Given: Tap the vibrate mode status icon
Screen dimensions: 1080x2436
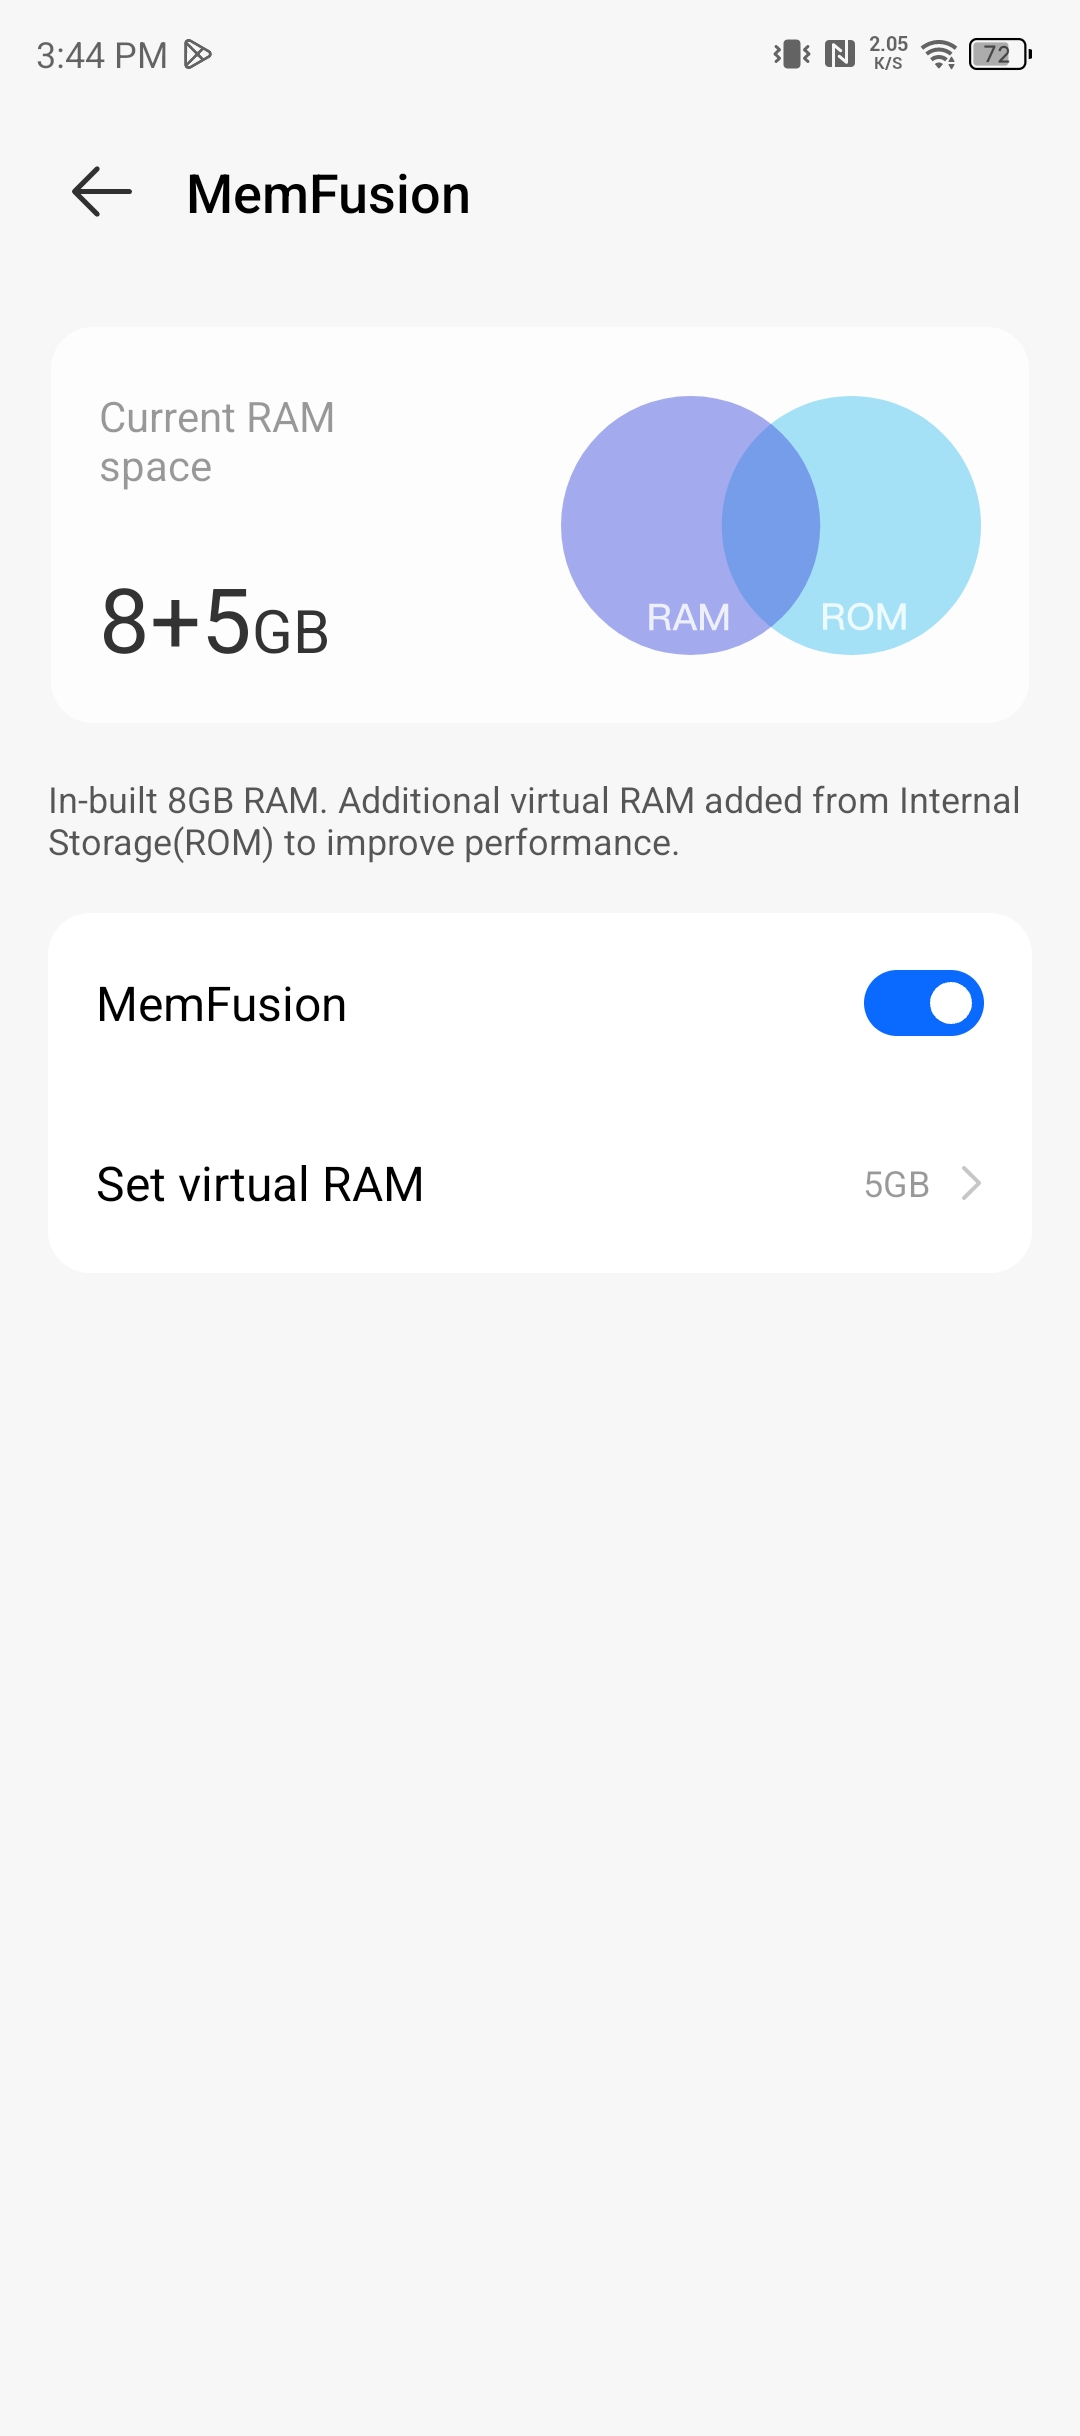Looking at the screenshot, I should click(792, 54).
